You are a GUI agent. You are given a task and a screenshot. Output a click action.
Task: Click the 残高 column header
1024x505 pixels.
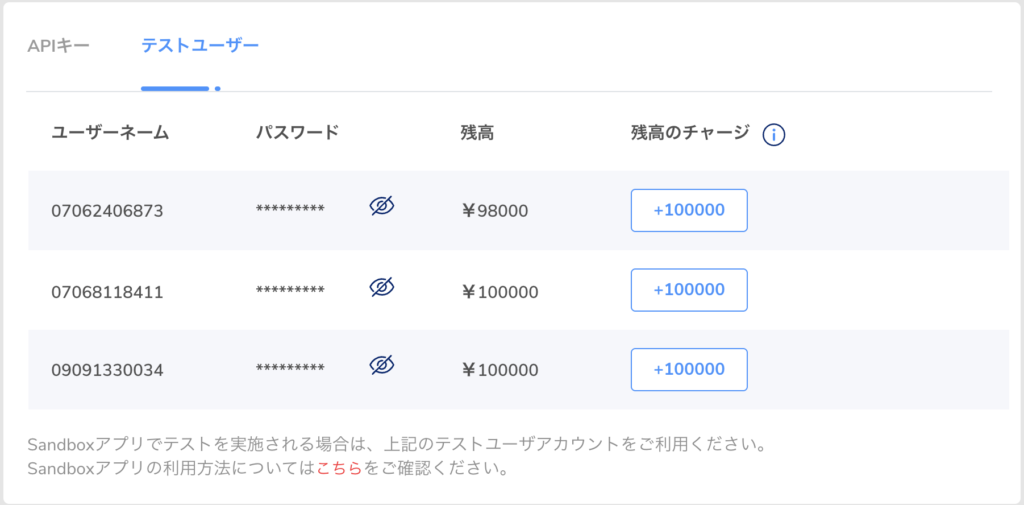point(477,133)
